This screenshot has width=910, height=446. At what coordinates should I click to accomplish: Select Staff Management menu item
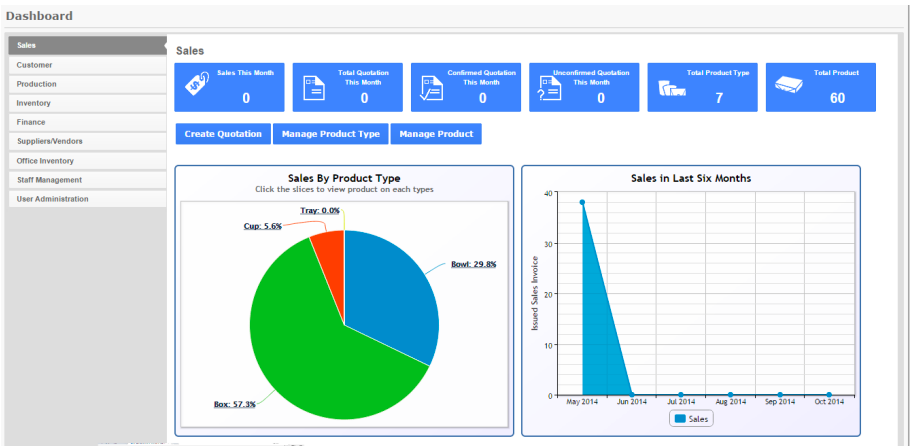click(86, 180)
